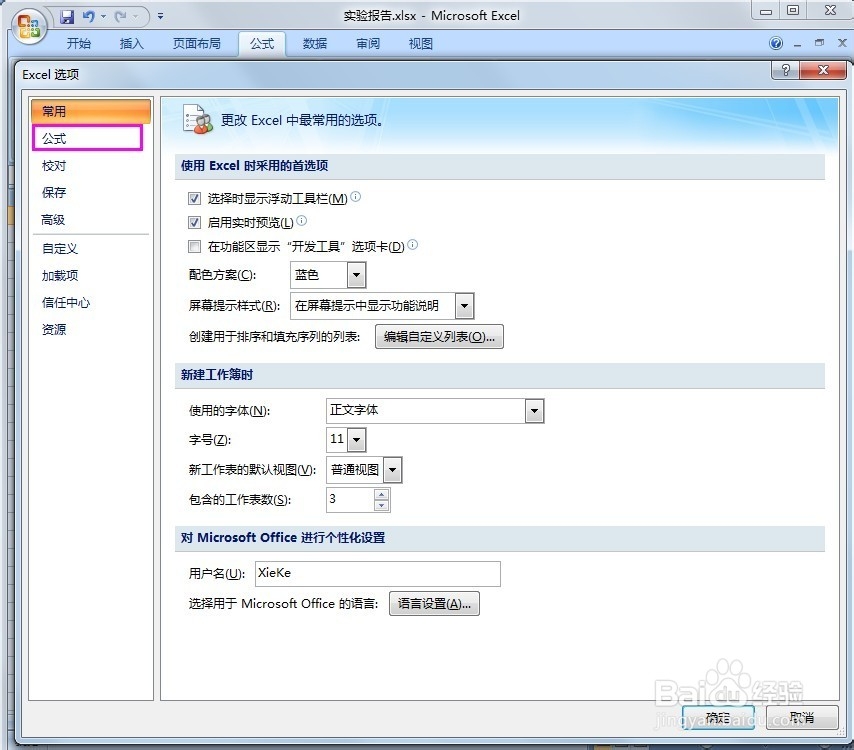
Task: Click info icon beside 开发工具 选项卡 option
Action: 412,245
